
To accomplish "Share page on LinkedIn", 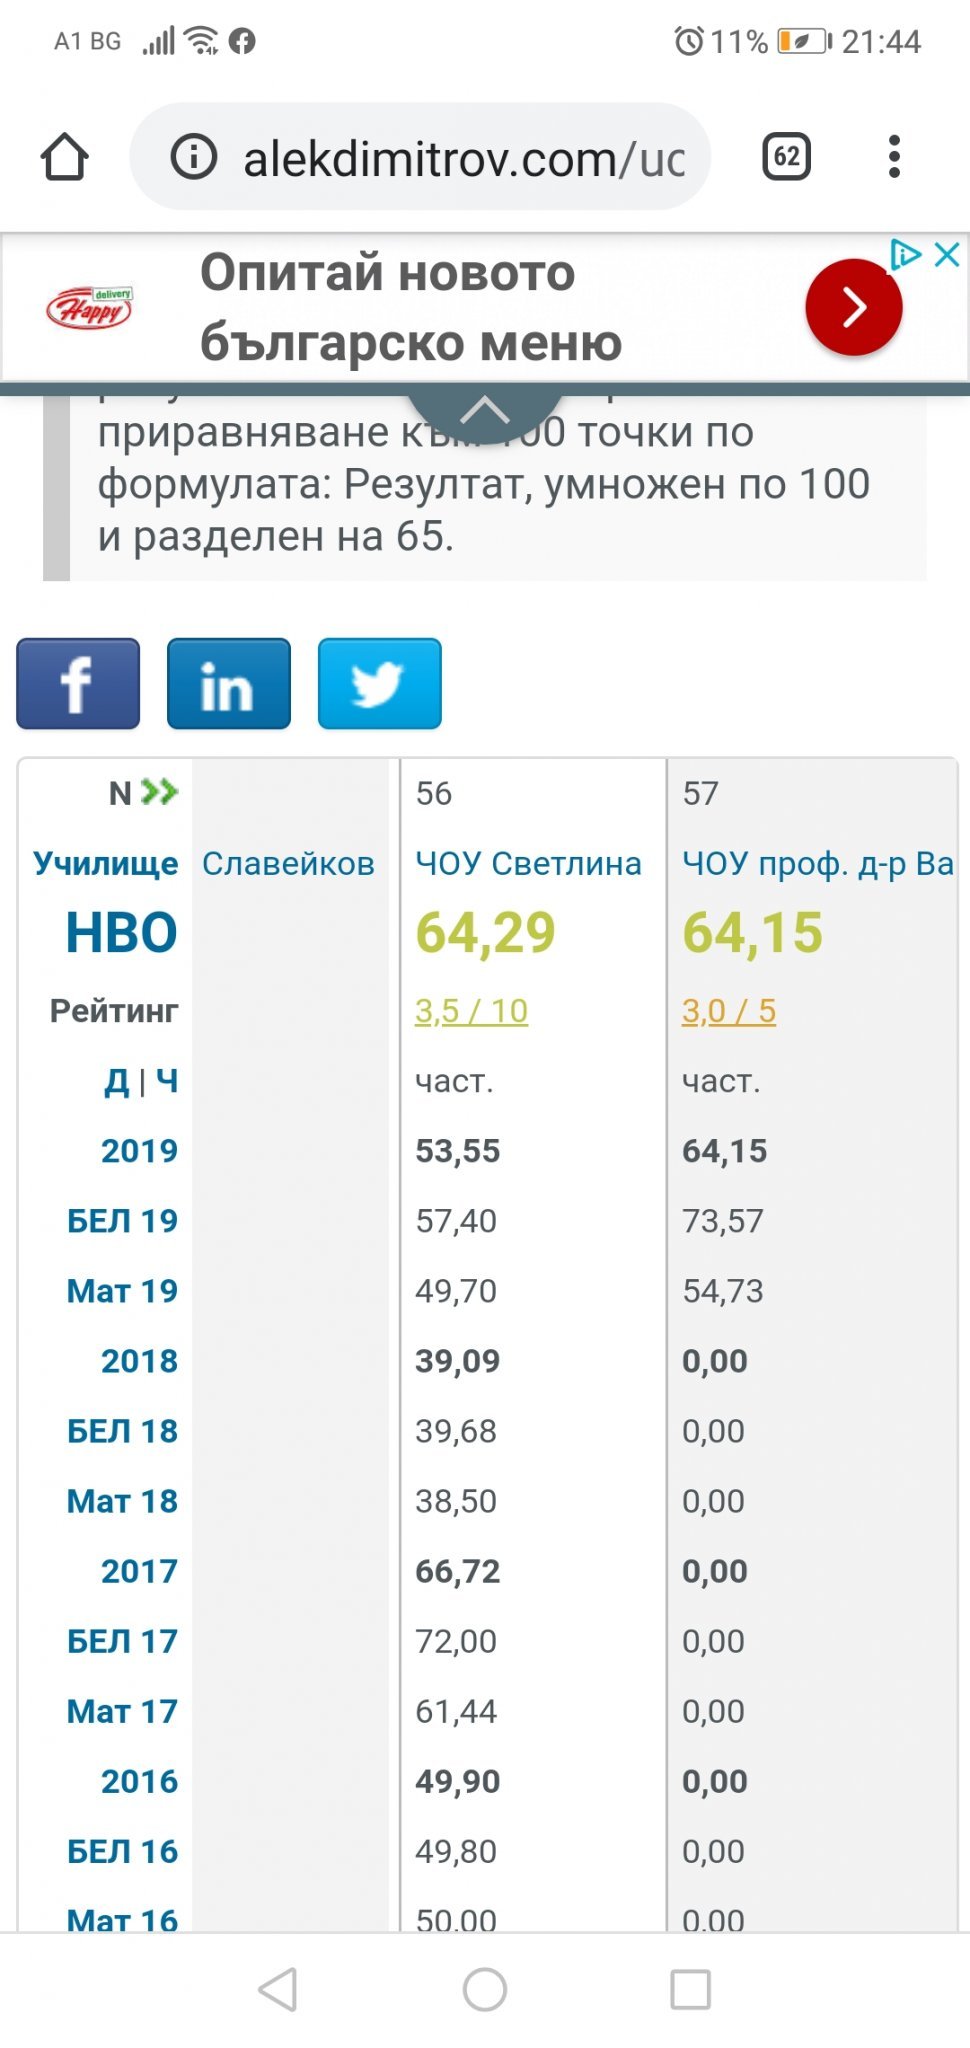I will pos(229,684).
